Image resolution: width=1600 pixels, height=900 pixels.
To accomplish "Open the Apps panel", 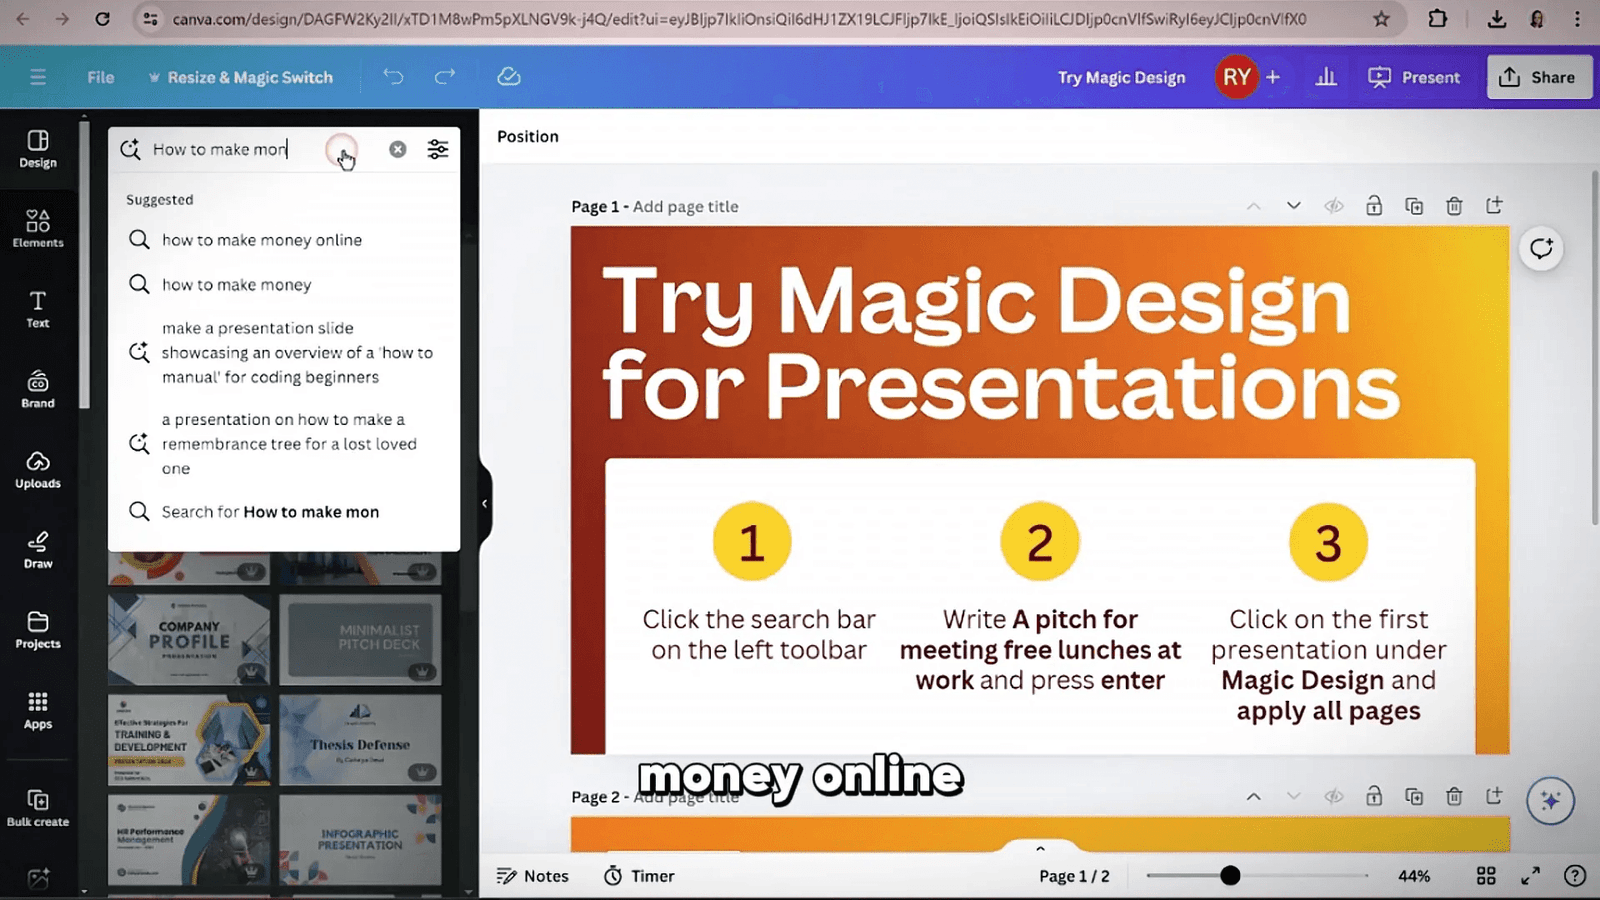I will (x=38, y=710).
